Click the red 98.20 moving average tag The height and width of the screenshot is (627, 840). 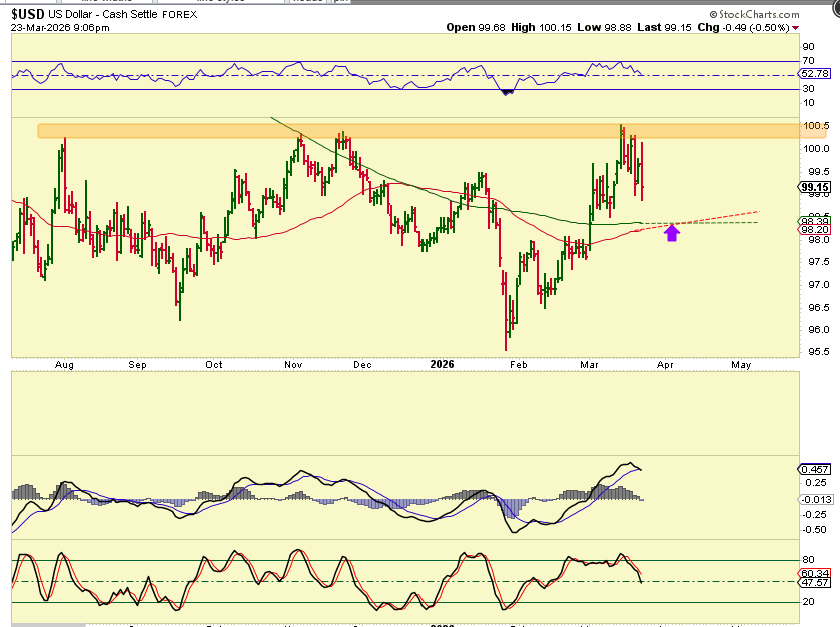click(x=814, y=229)
